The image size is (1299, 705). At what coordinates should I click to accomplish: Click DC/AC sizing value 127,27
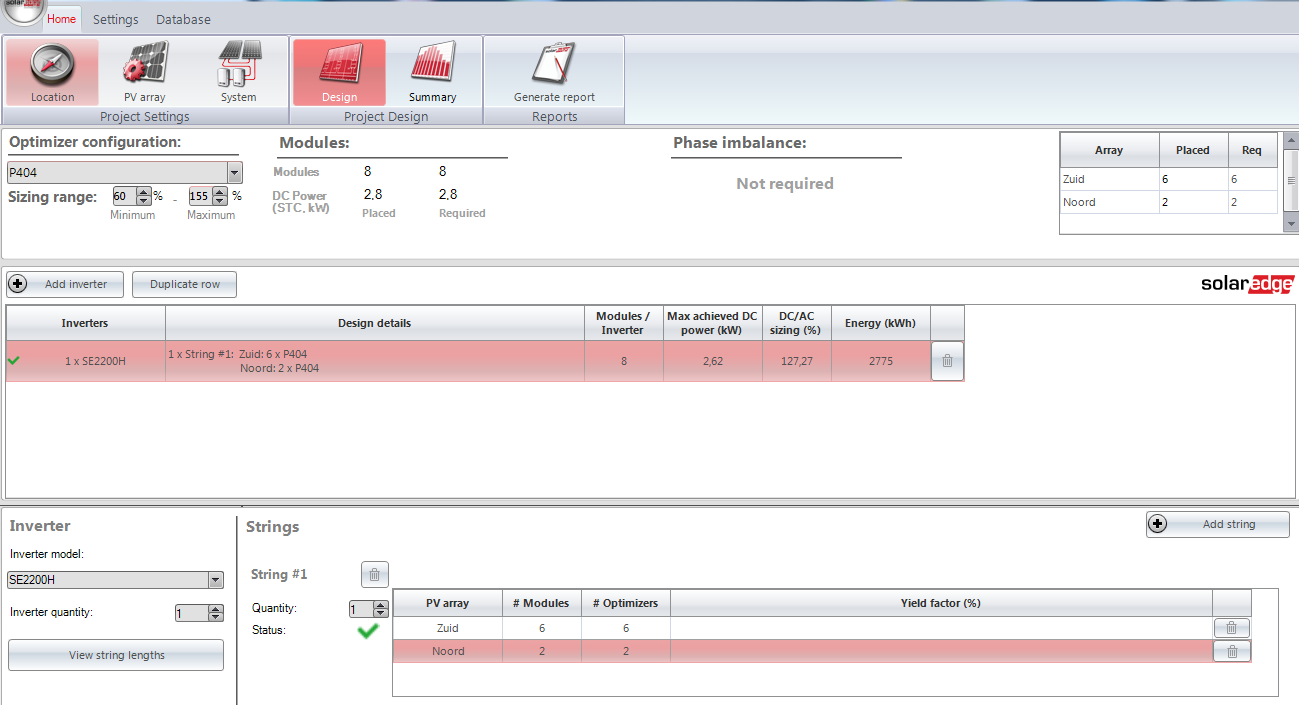(x=796, y=361)
